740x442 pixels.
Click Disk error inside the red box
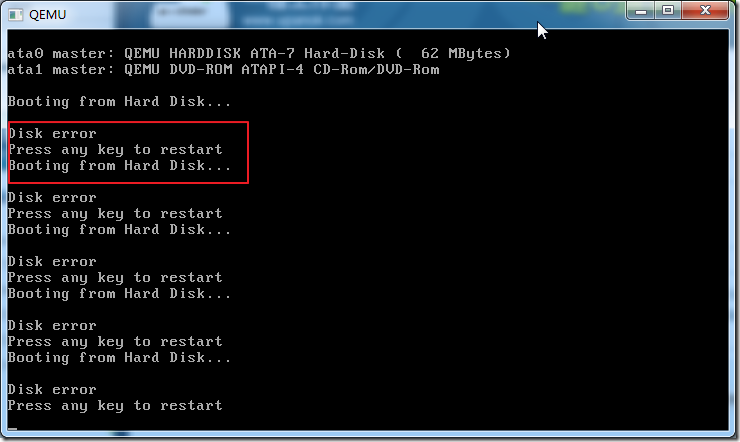[x=52, y=133]
